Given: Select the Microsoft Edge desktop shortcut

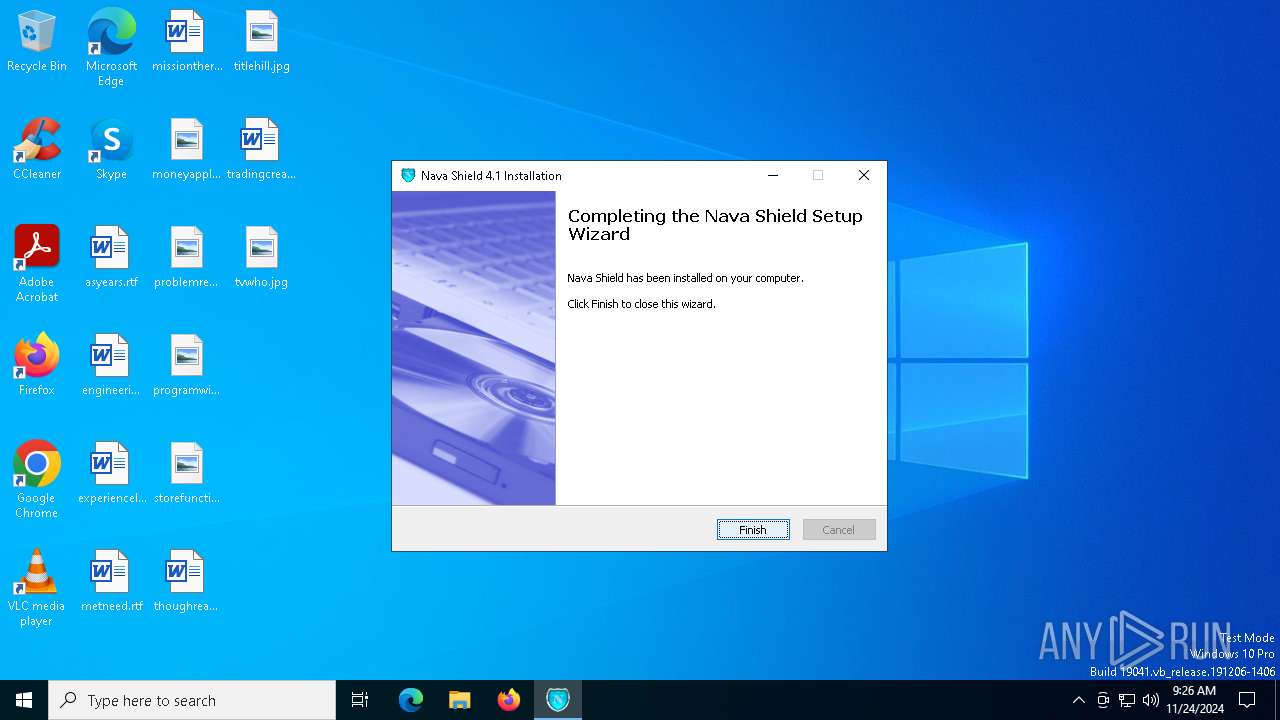Looking at the screenshot, I should pos(111,48).
